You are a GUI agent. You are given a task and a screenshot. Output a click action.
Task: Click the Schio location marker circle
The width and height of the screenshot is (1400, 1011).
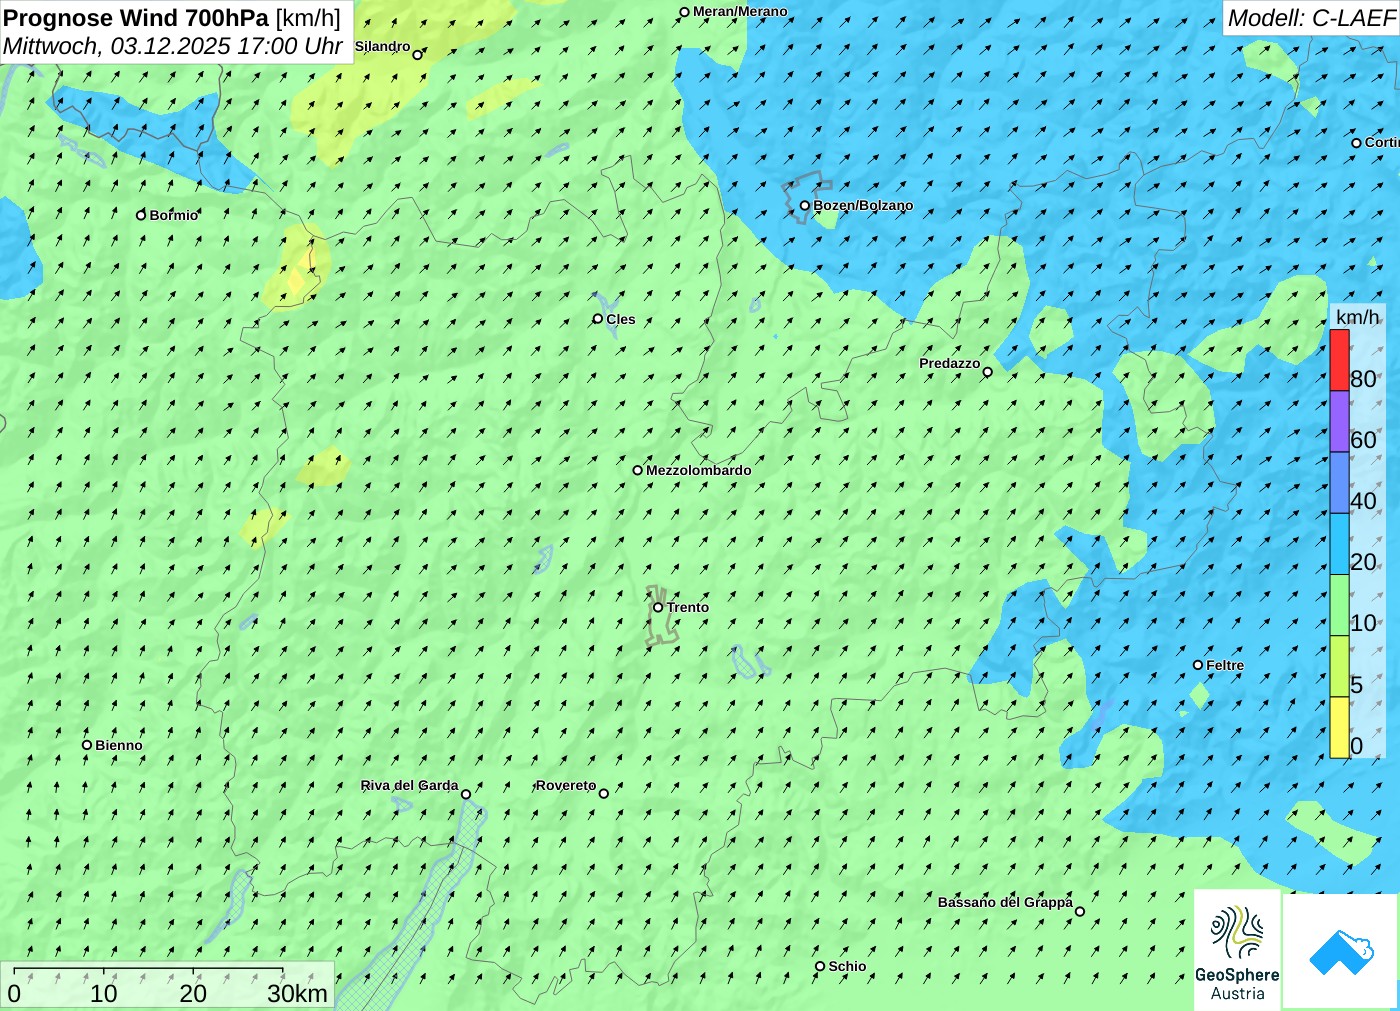tap(820, 966)
